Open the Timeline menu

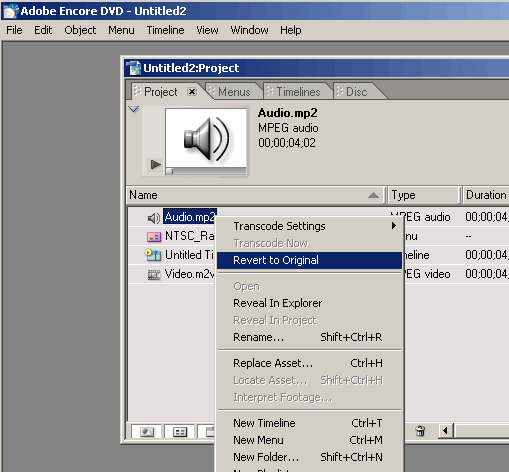pyautogui.click(x=165, y=30)
